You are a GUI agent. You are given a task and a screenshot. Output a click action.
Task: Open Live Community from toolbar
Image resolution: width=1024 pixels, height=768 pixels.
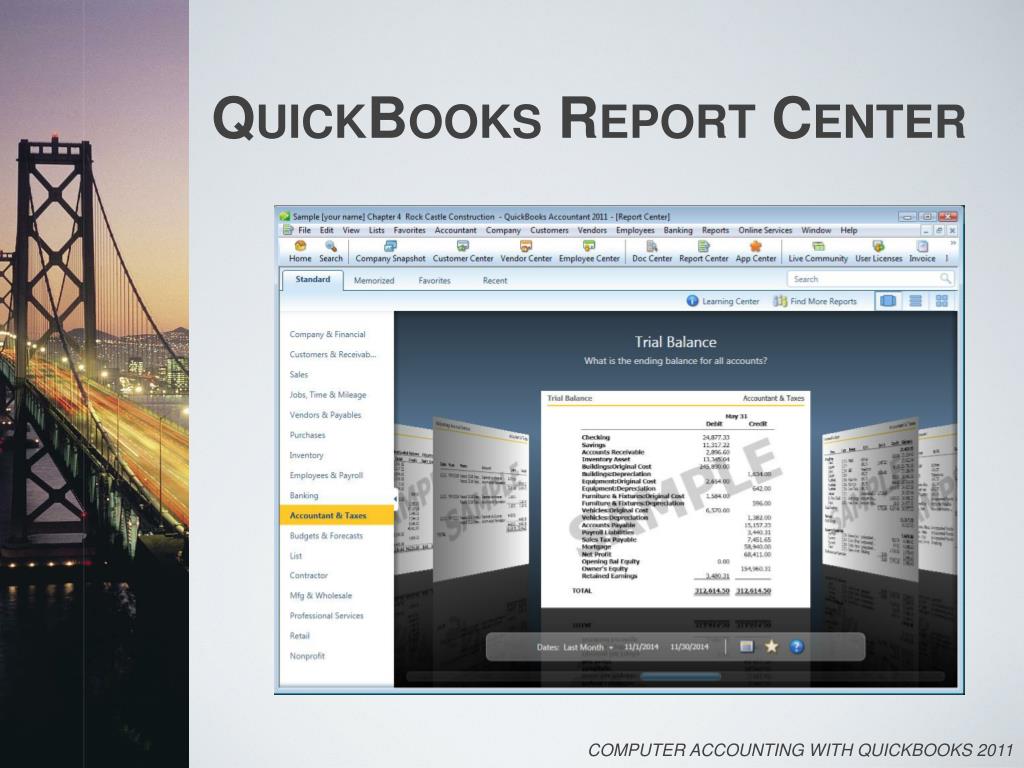[x=818, y=251]
